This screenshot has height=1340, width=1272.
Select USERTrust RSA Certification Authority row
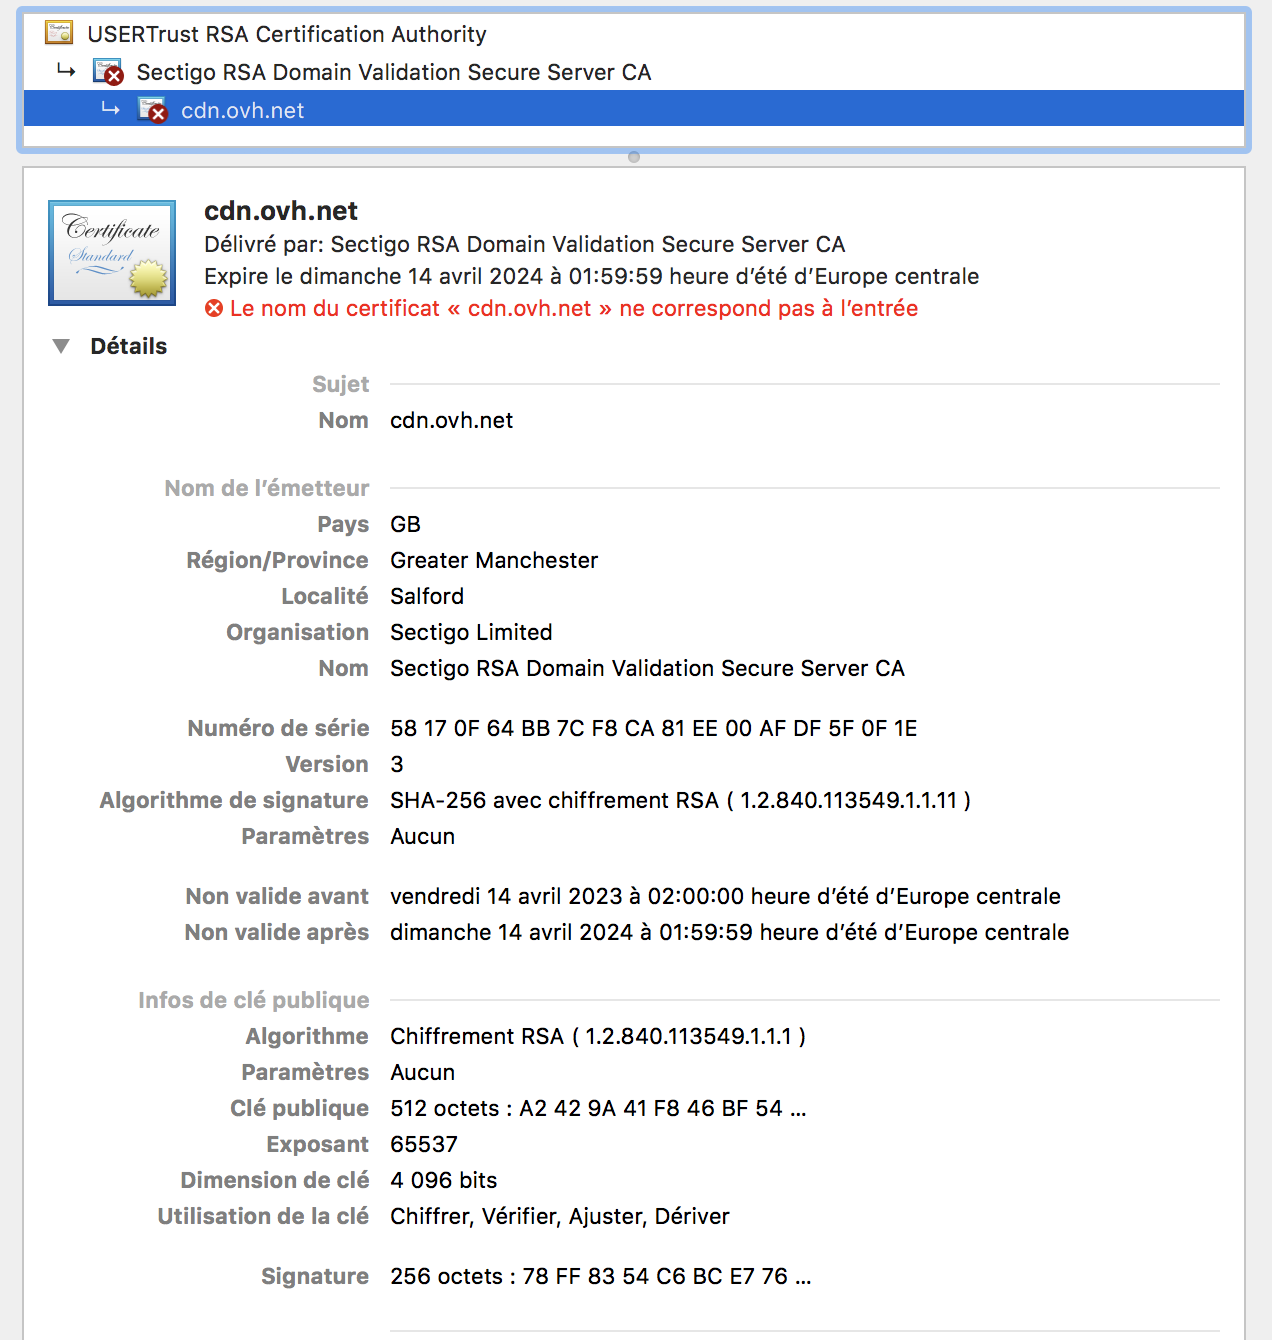pos(286,34)
